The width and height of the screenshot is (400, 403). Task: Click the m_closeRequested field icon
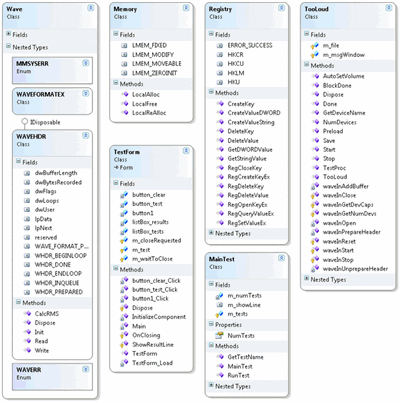(124, 240)
